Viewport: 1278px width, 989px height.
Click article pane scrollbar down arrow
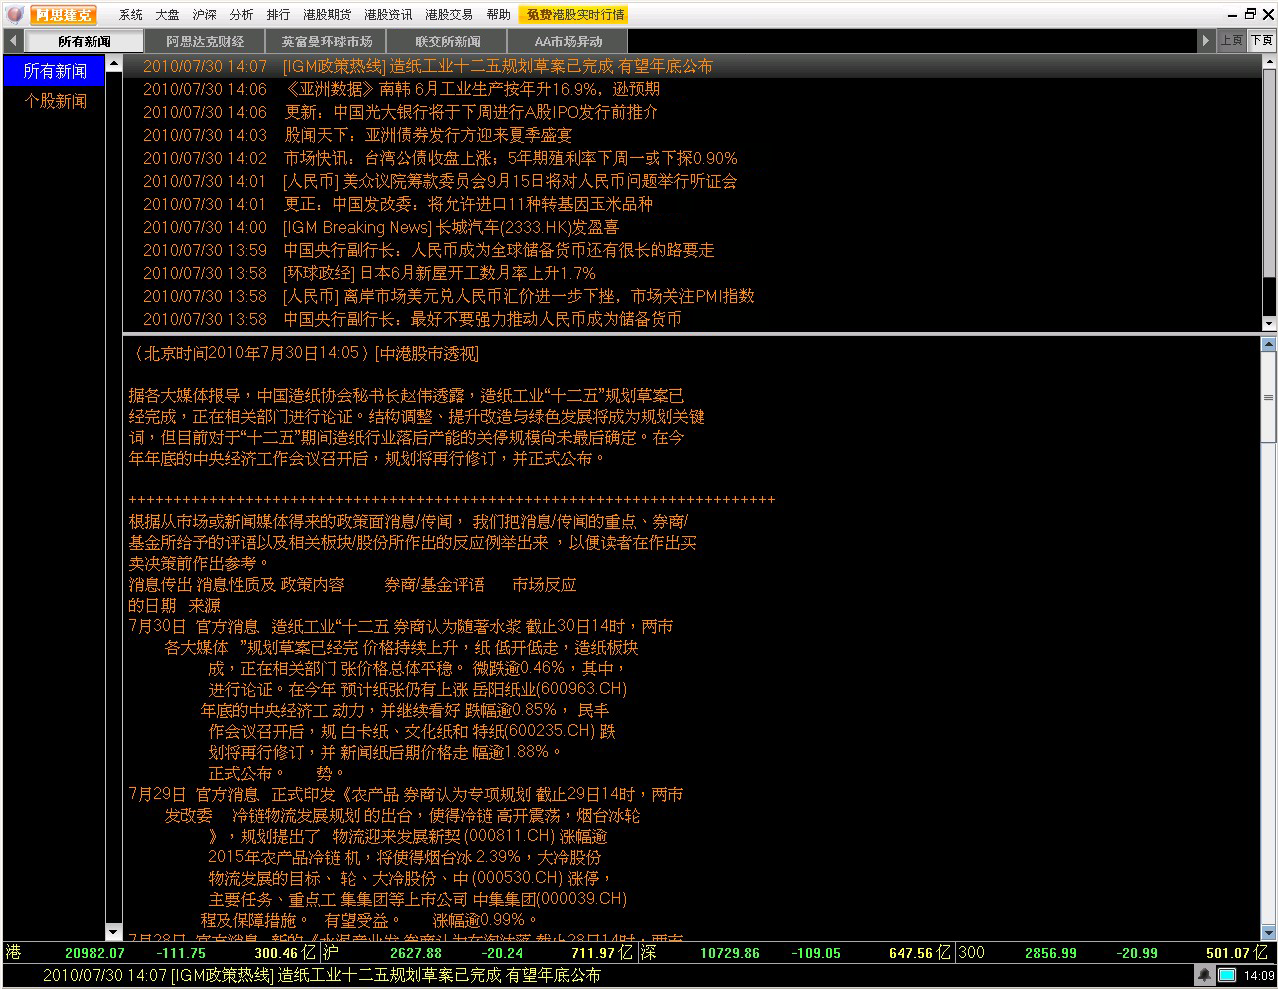coord(1268,932)
